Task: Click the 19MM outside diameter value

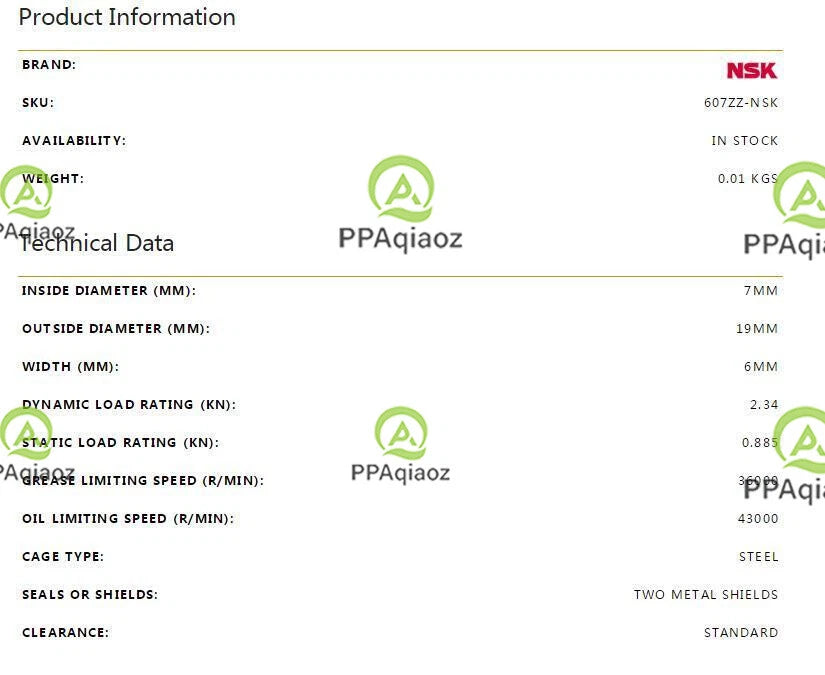Action: (x=757, y=329)
